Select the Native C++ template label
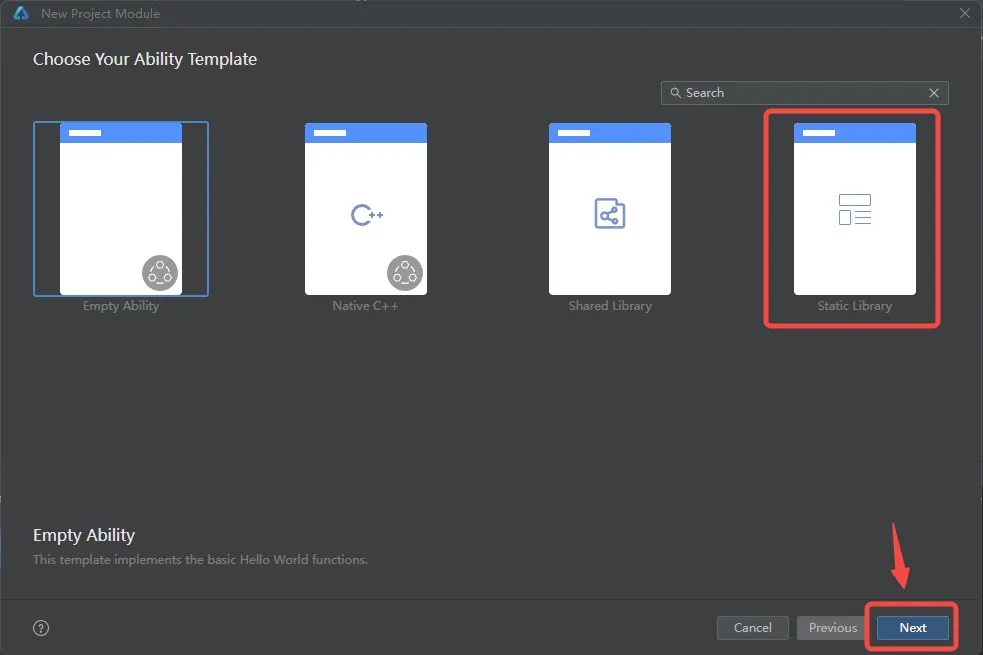Viewport: 983px width, 655px height. (365, 306)
